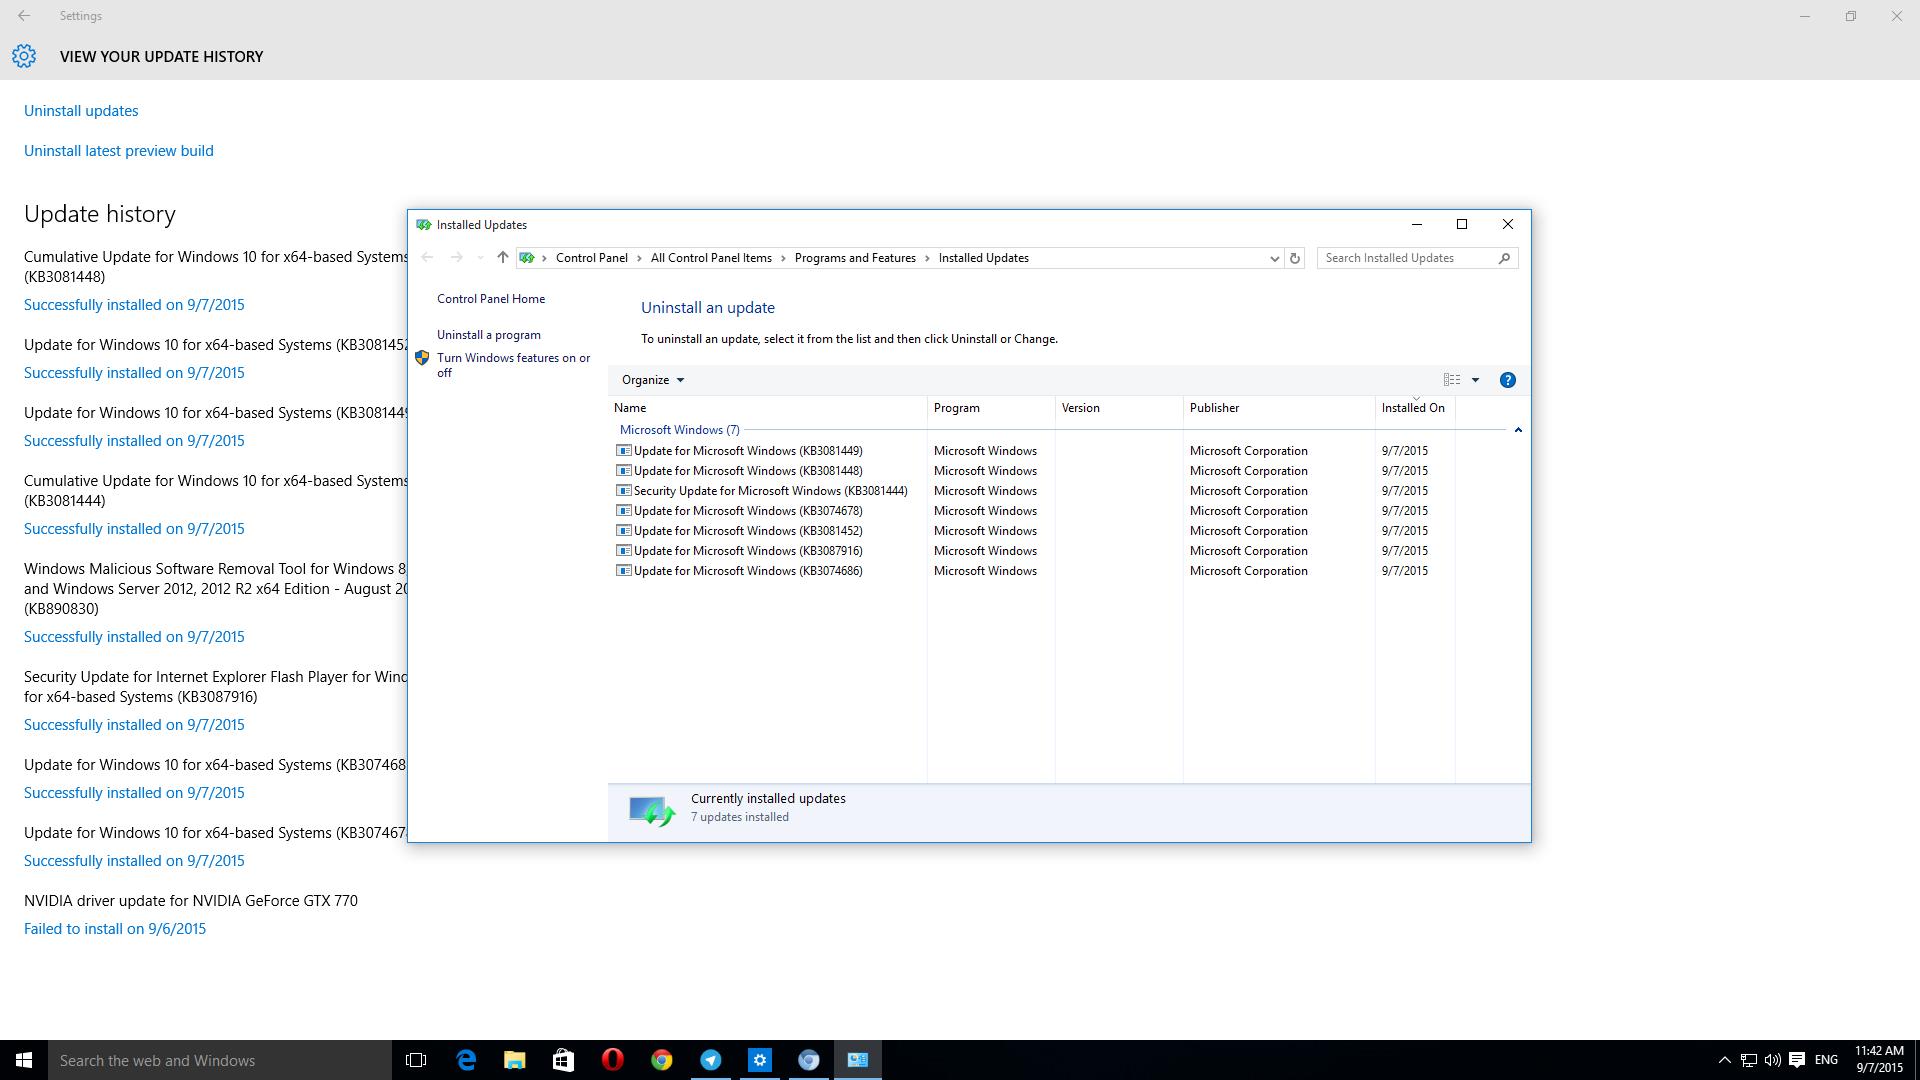
Task: Sort by Installed On column header
Action: (x=1415, y=408)
